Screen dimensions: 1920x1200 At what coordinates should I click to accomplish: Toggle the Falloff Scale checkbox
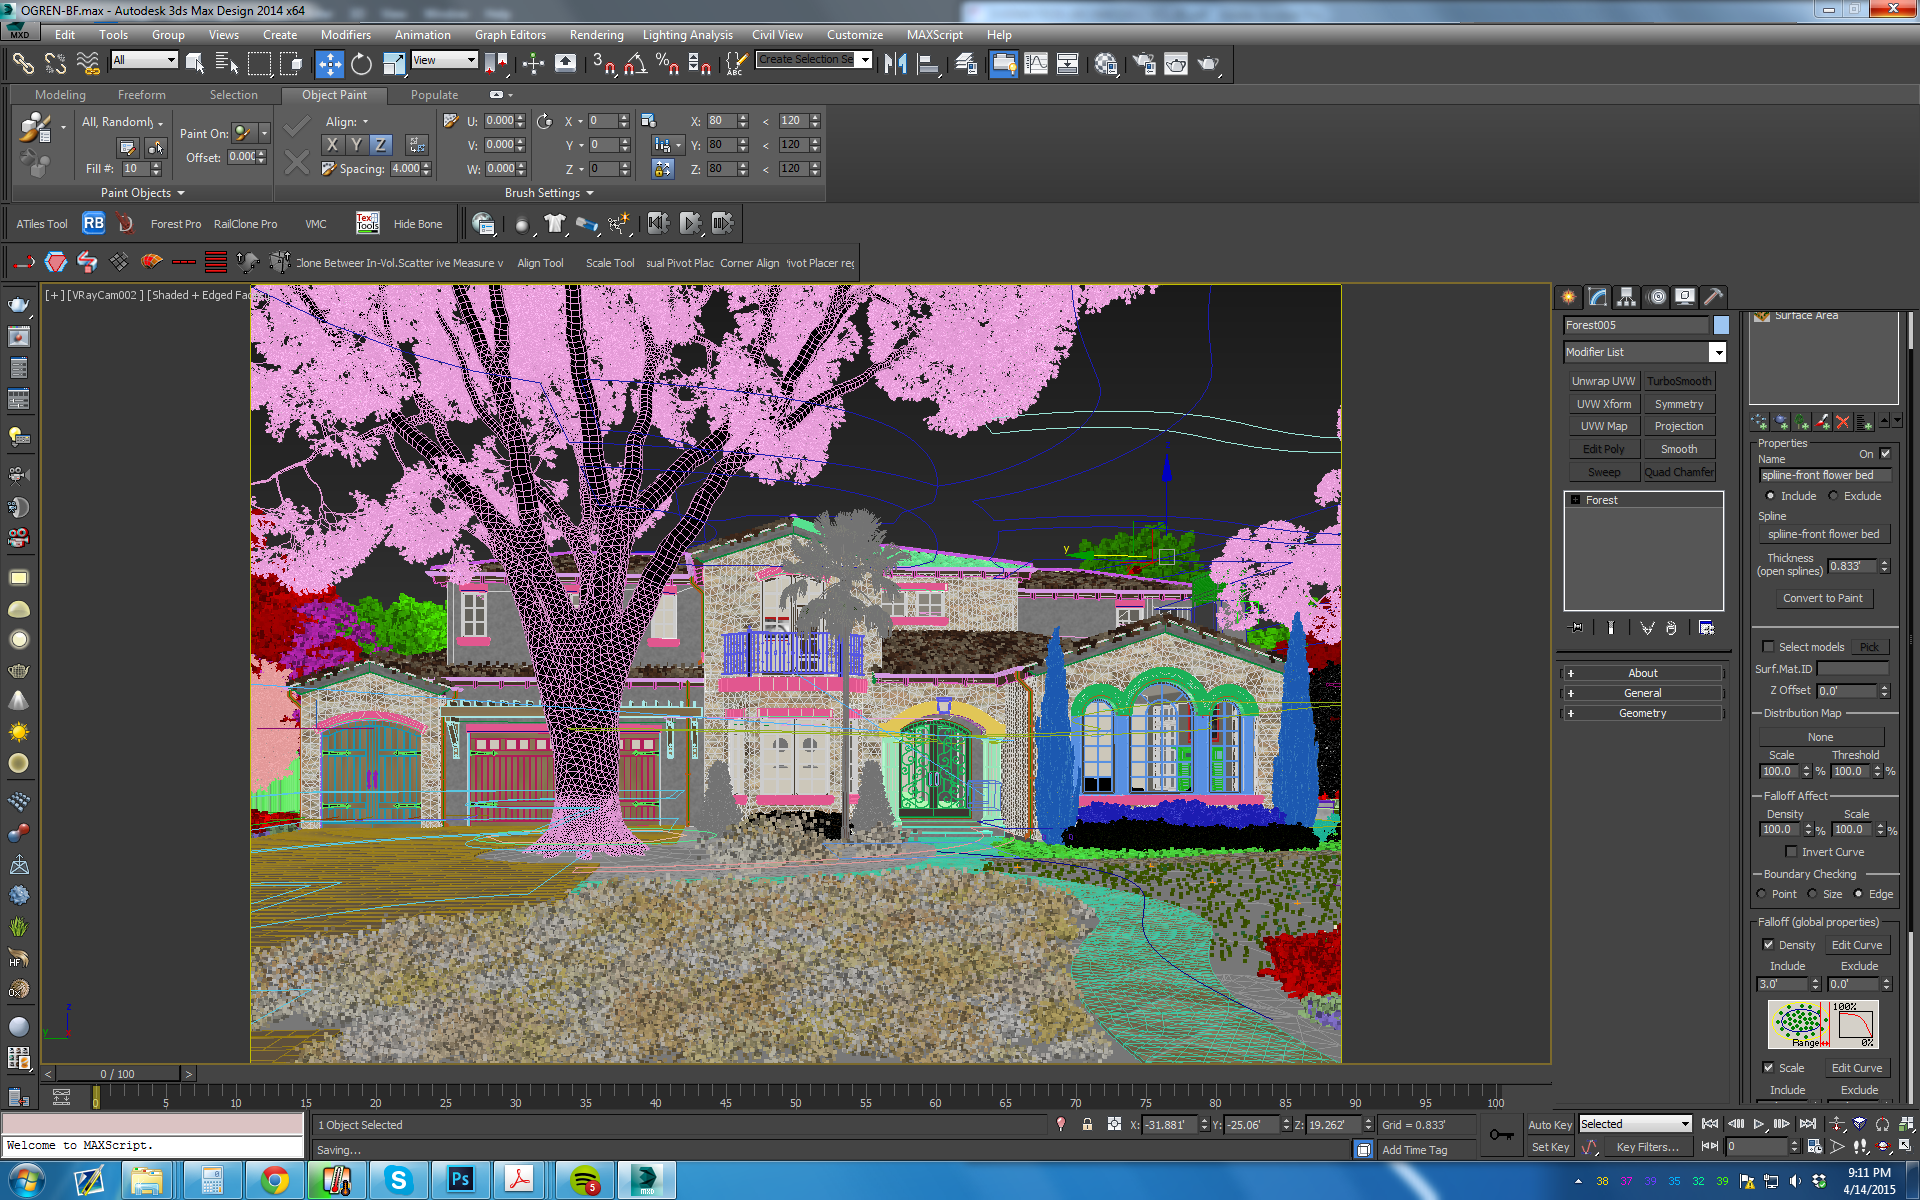1768,1068
